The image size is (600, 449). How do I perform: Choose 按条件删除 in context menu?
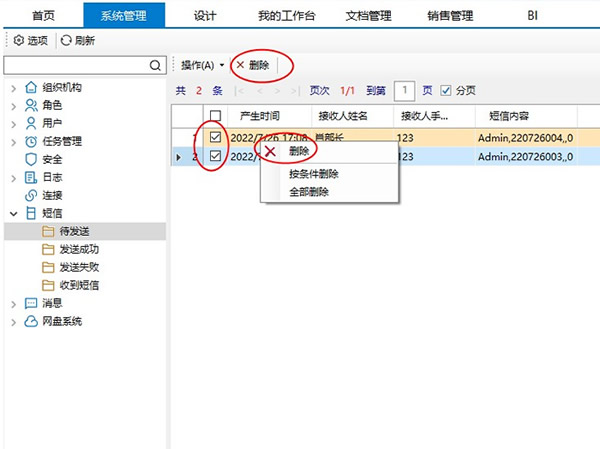(x=313, y=173)
